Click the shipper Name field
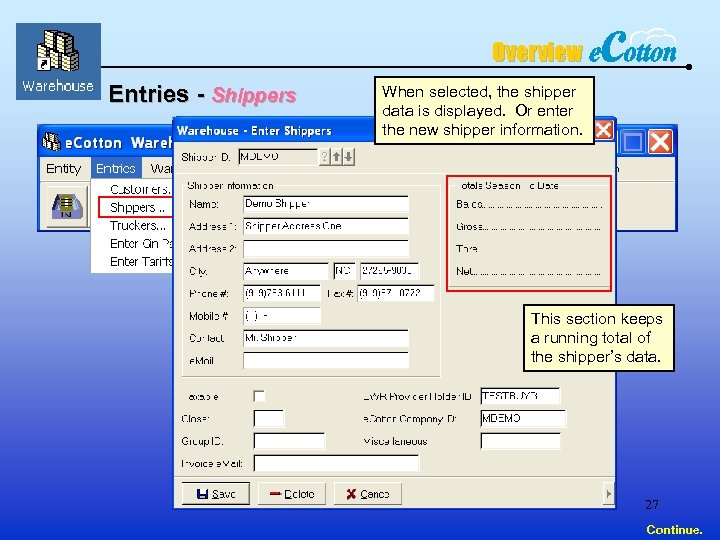The image size is (720, 540). coord(326,204)
